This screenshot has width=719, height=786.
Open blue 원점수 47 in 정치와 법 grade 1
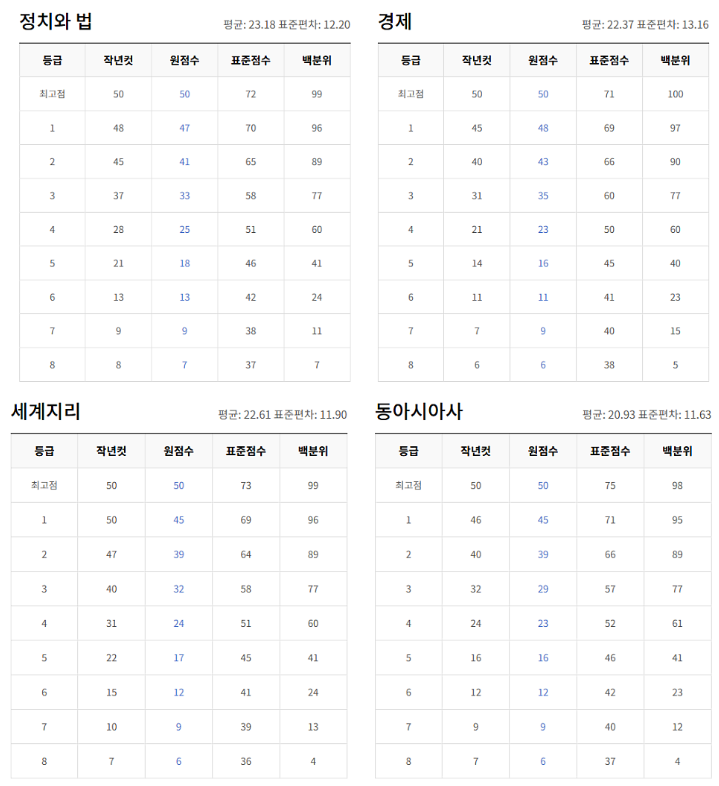pos(185,128)
